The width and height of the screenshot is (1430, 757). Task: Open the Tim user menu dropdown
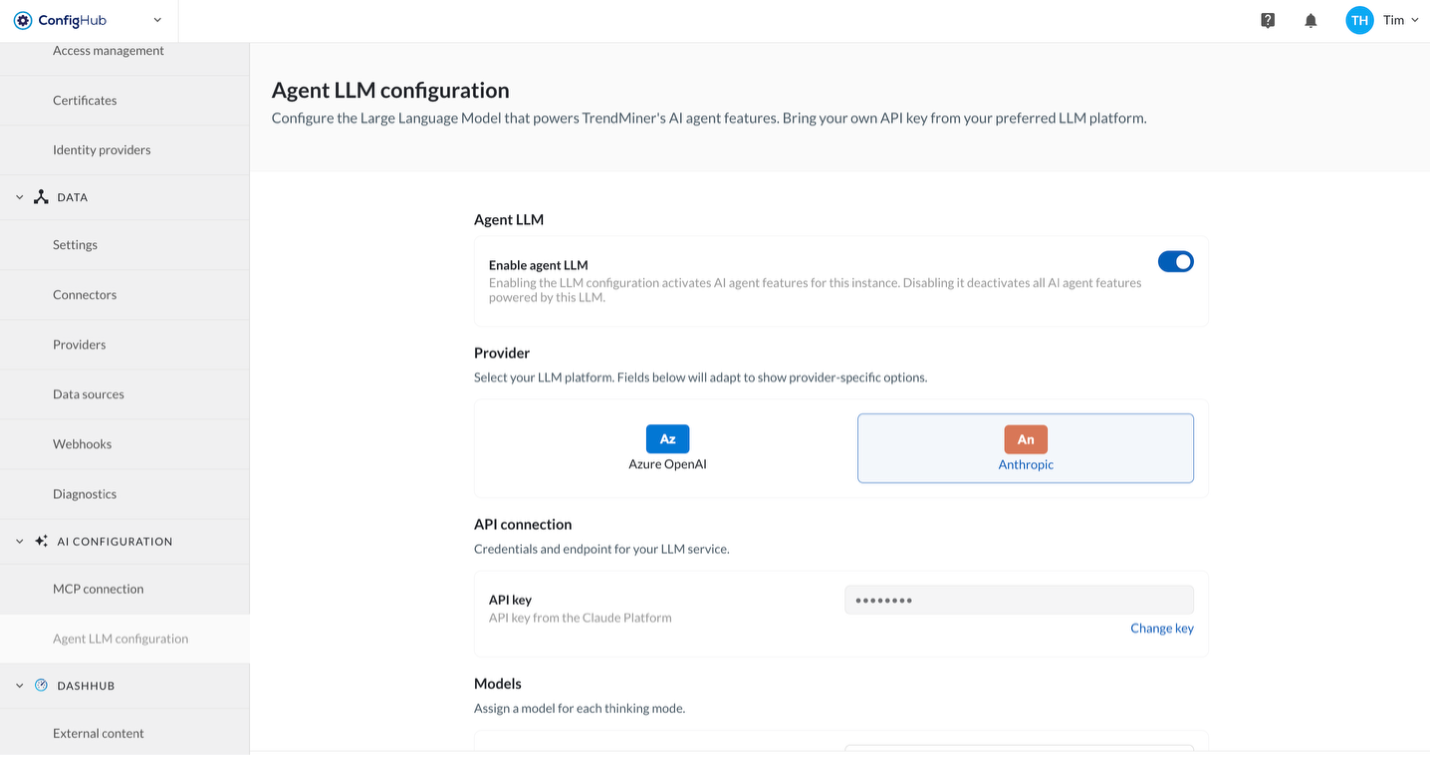[1400, 20]
